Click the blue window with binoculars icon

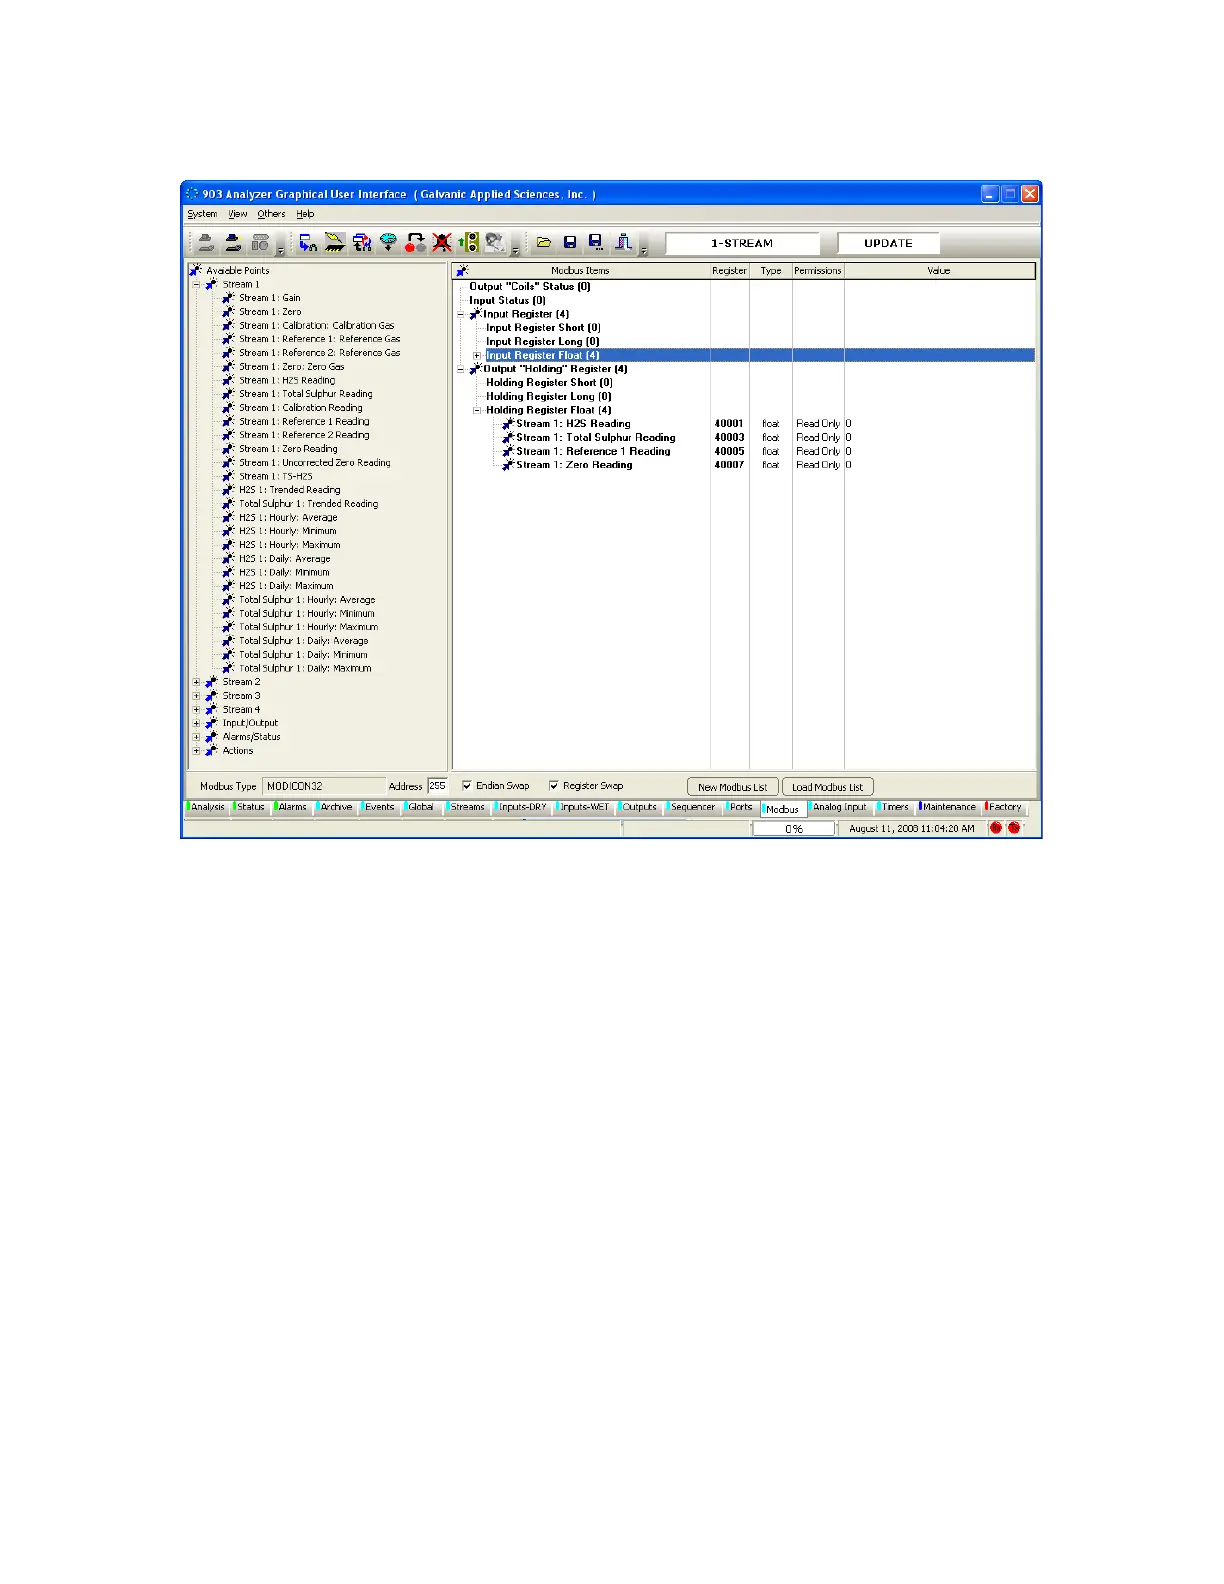tap(308, 242)
